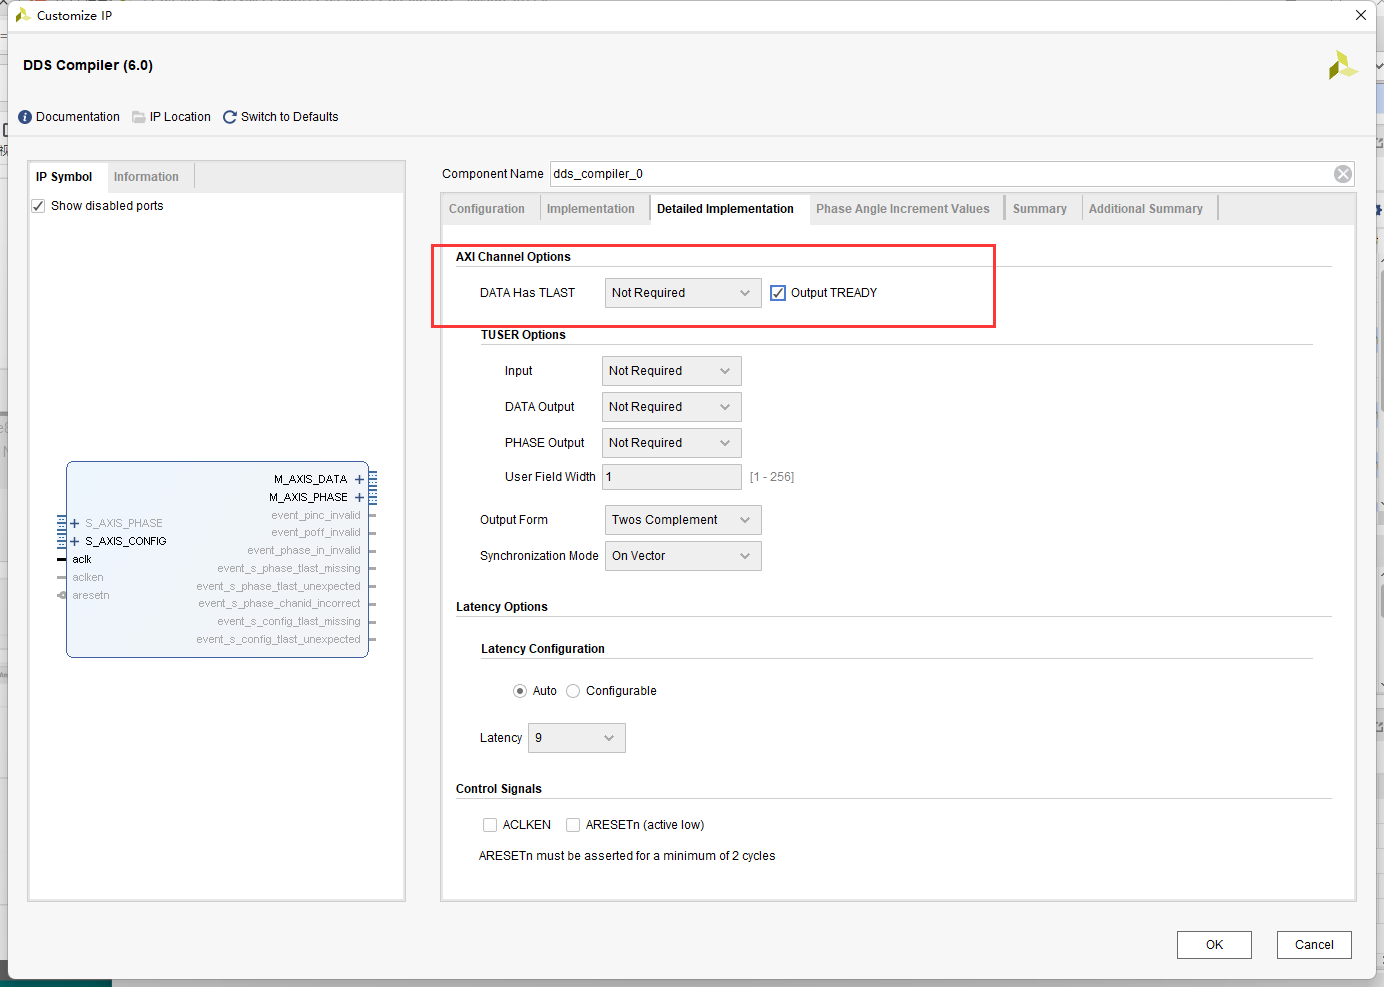Click the event_pinc_invalid port label
The height and width of the screenshot is (987, 1384).
[x=316, y=515]
